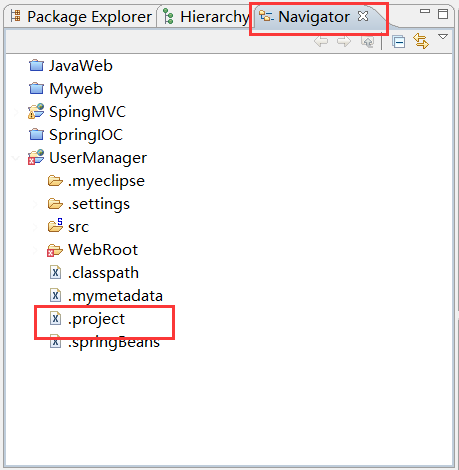Viewport: 459px width, 470px height.
Task: Toggle Link with Editor arrows icon
Action: (421, 41)
